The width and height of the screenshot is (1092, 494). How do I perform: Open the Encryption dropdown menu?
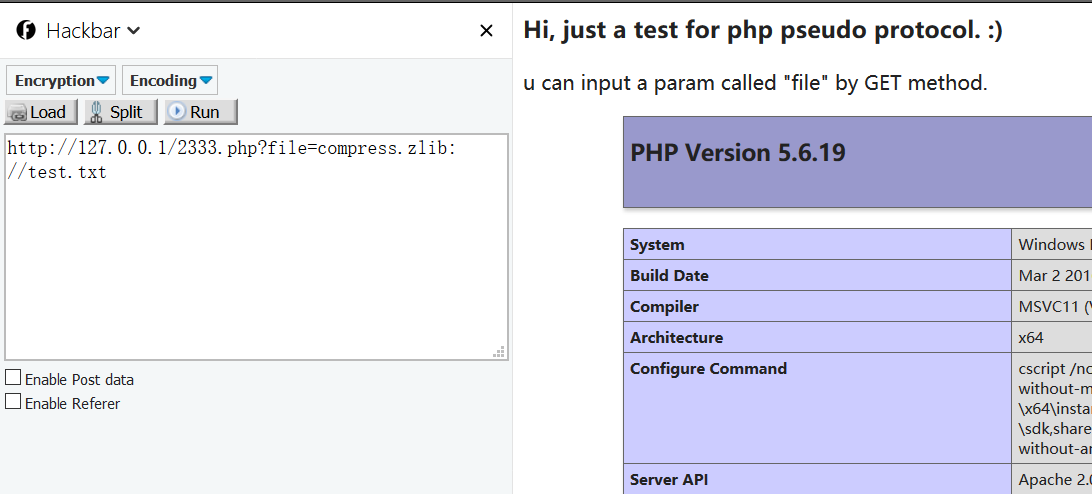[61, 81]
